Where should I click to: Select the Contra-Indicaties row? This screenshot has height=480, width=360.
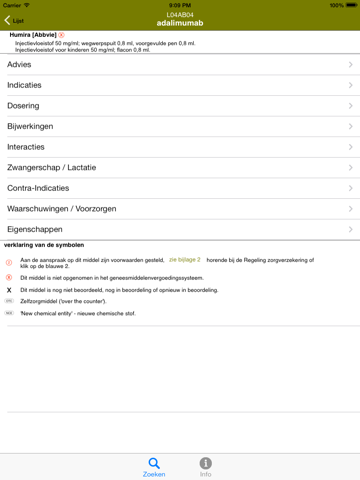click(x=180, y=188)
